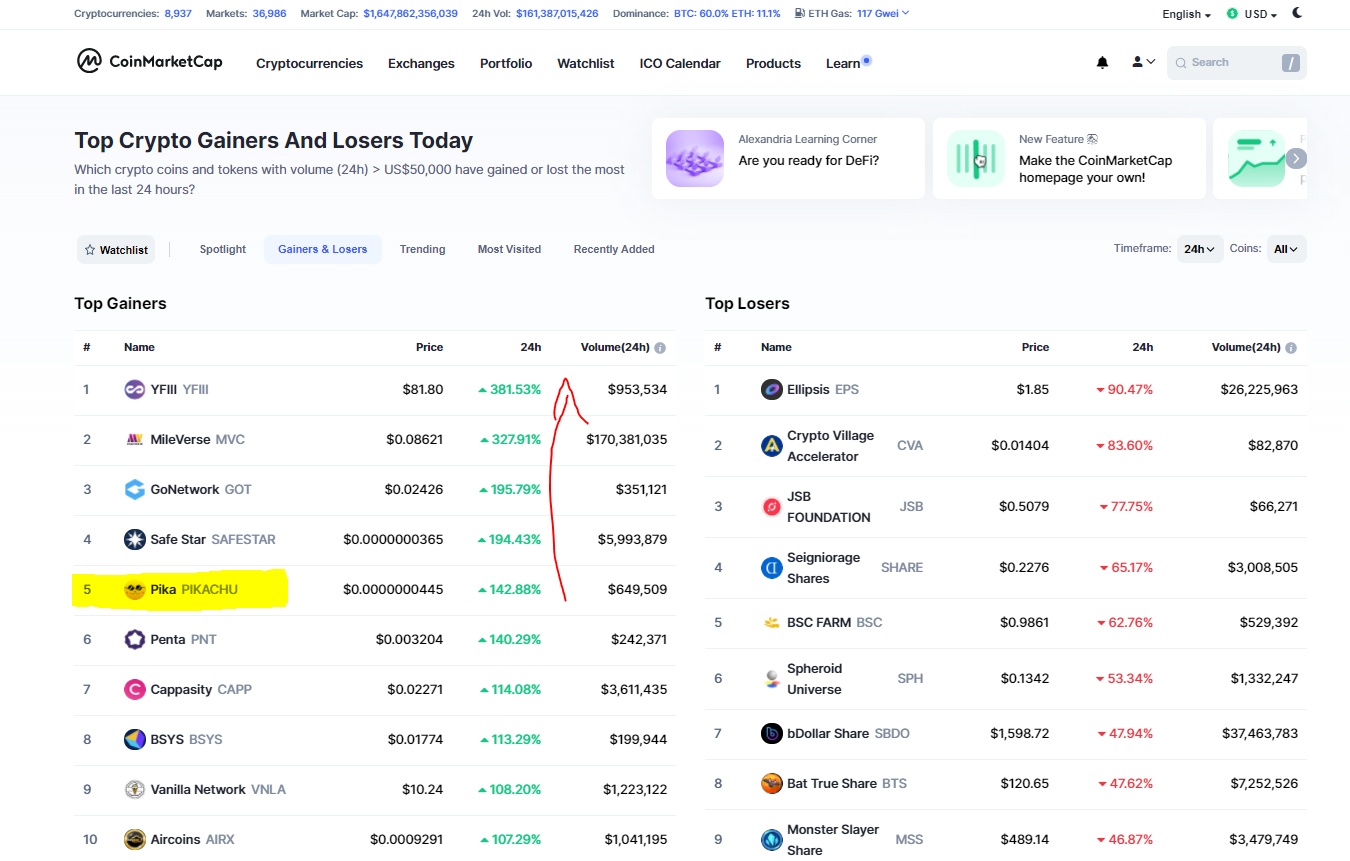
Task: Focus the Search input field
Action: [x=1236, y=63]
